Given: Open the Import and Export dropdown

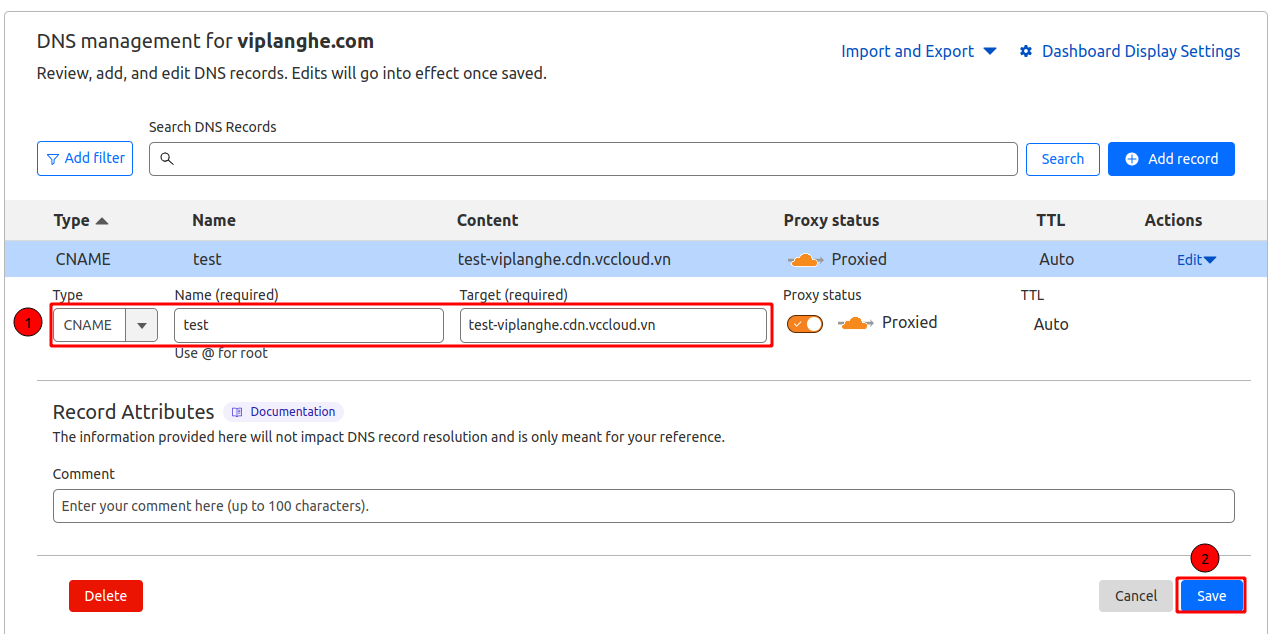Looking at the screenshot, I should coord(918,51).
